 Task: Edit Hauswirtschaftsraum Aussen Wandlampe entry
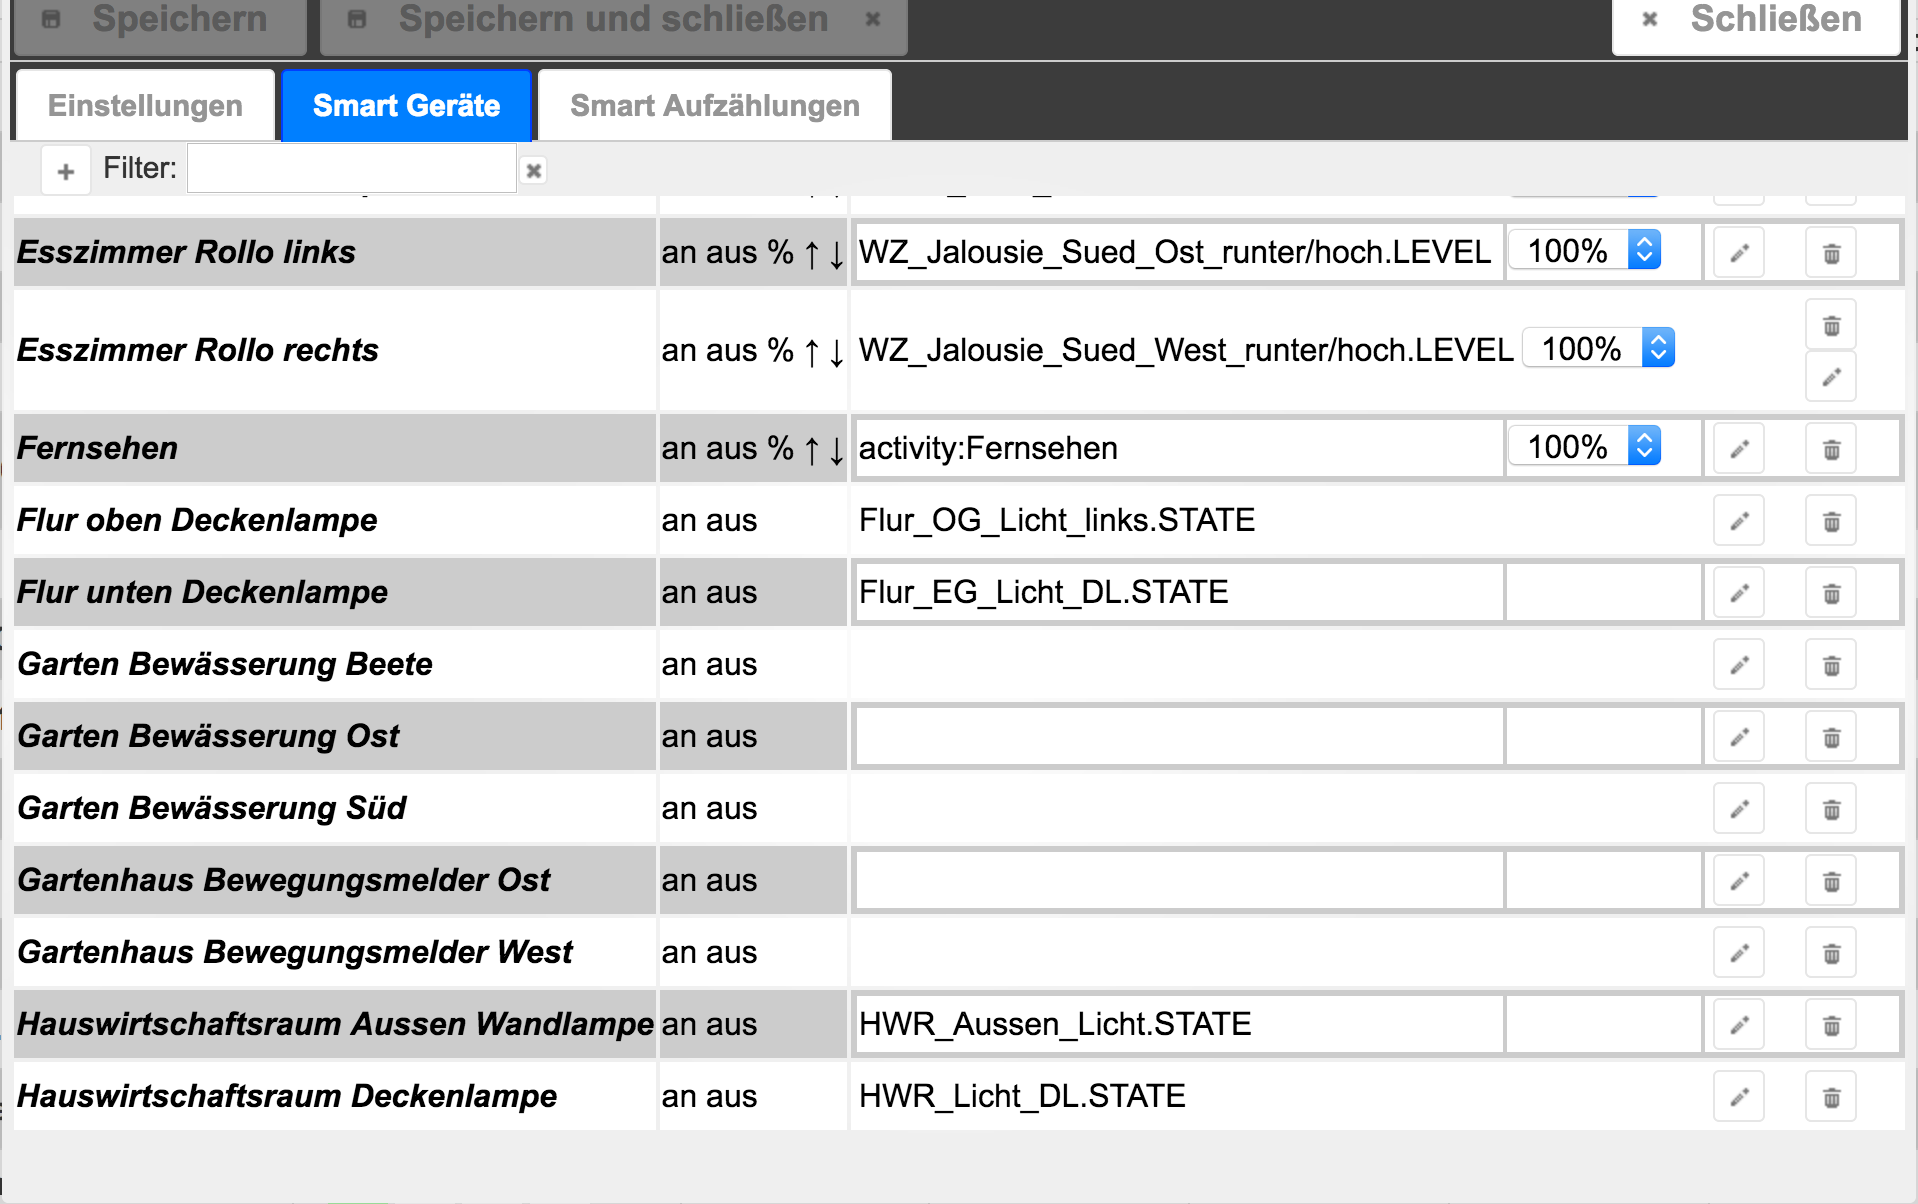pyautogui.click(x=1739, y=1025)
